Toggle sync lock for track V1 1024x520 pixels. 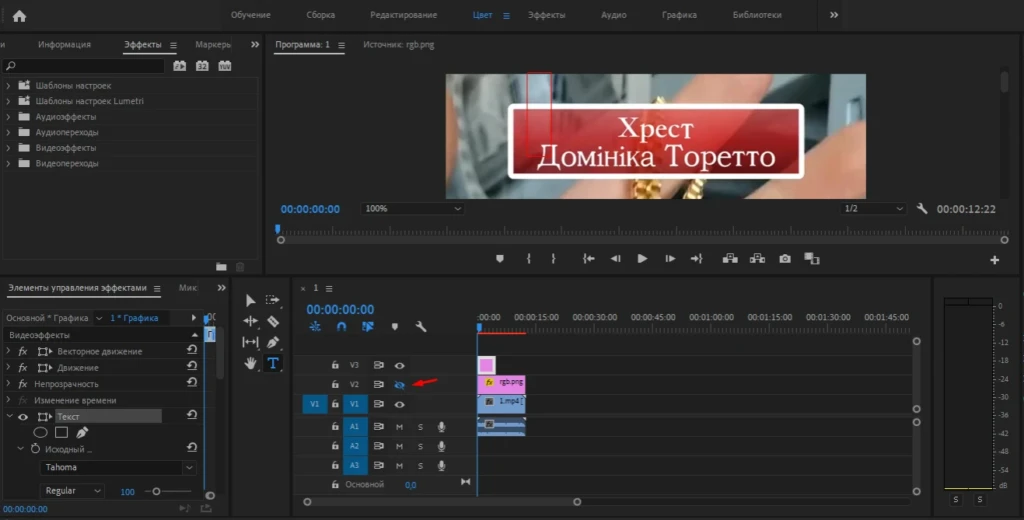[378, 404]
